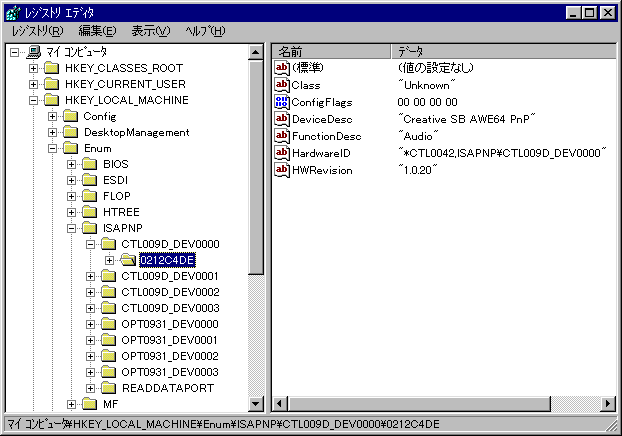The image size is (622, 436).
Task: Click the string icon of Class value
Action: (282, 85)
